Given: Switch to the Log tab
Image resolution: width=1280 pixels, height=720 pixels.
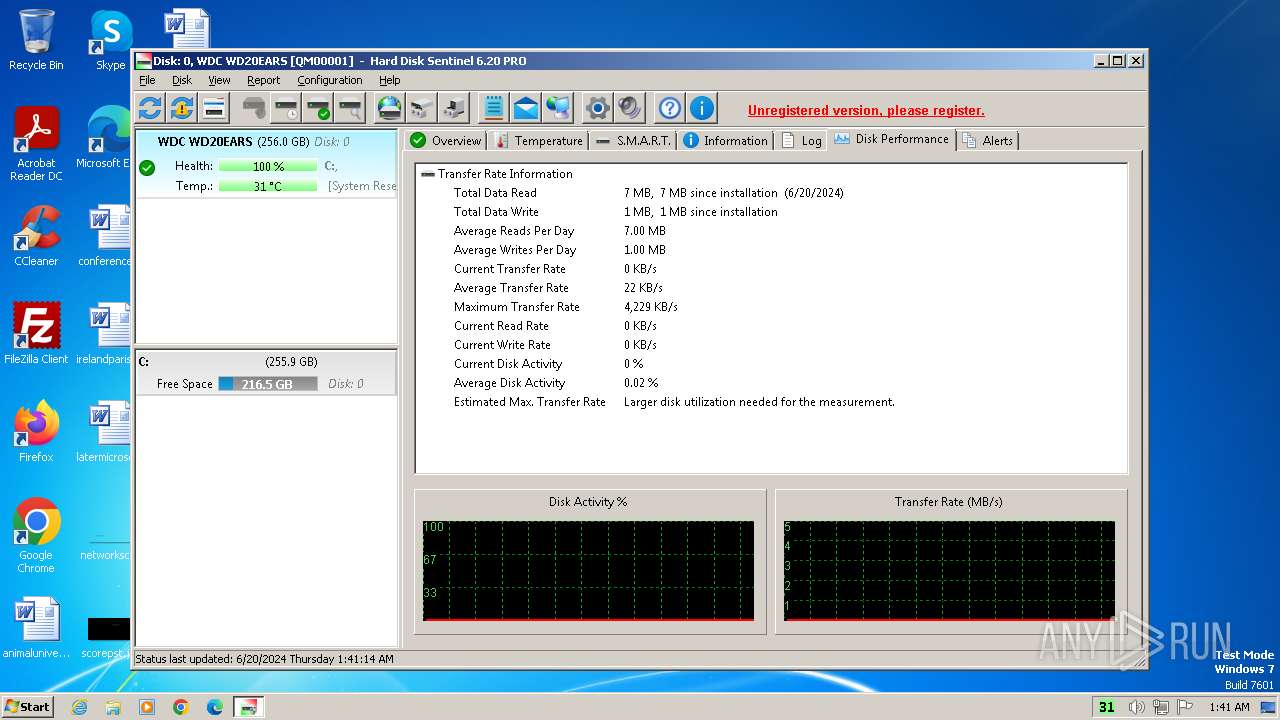Looking at the screenshot, I should click(x=802, y=141).
